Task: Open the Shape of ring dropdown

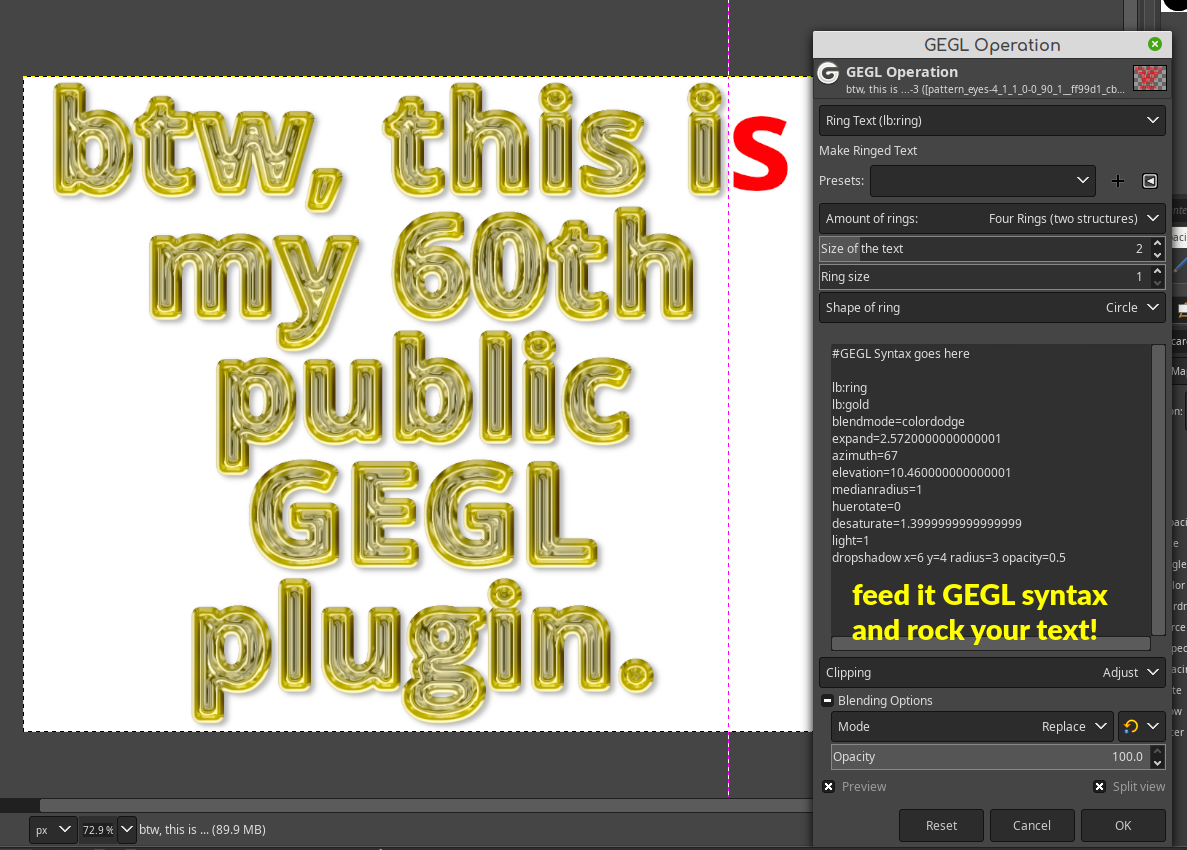Action: coord(992,308)
